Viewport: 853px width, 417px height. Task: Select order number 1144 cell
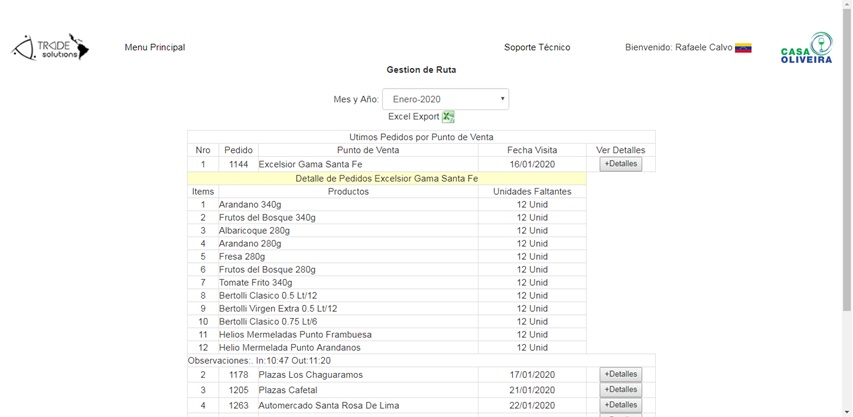coord(238,164)
